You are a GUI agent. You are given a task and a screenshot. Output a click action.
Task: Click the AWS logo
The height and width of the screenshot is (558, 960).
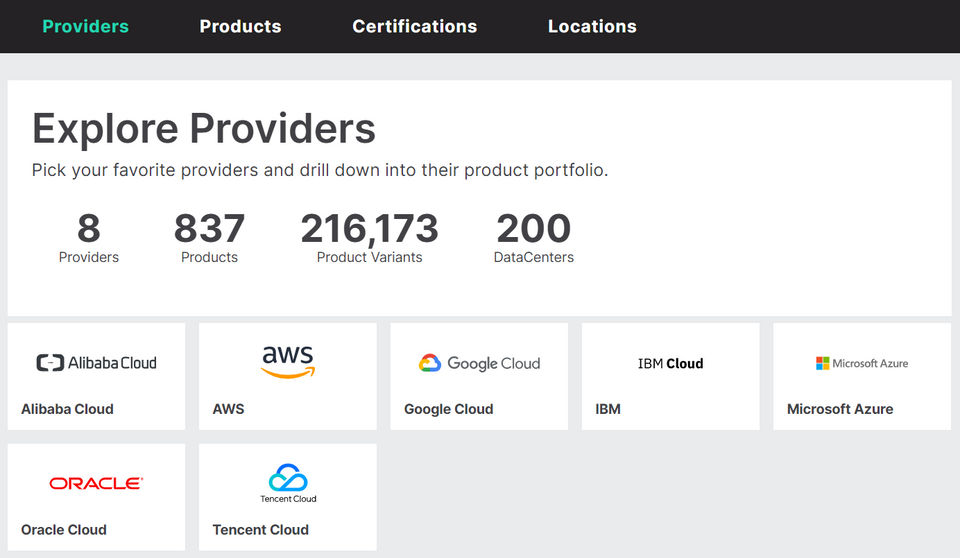(288, 361)
